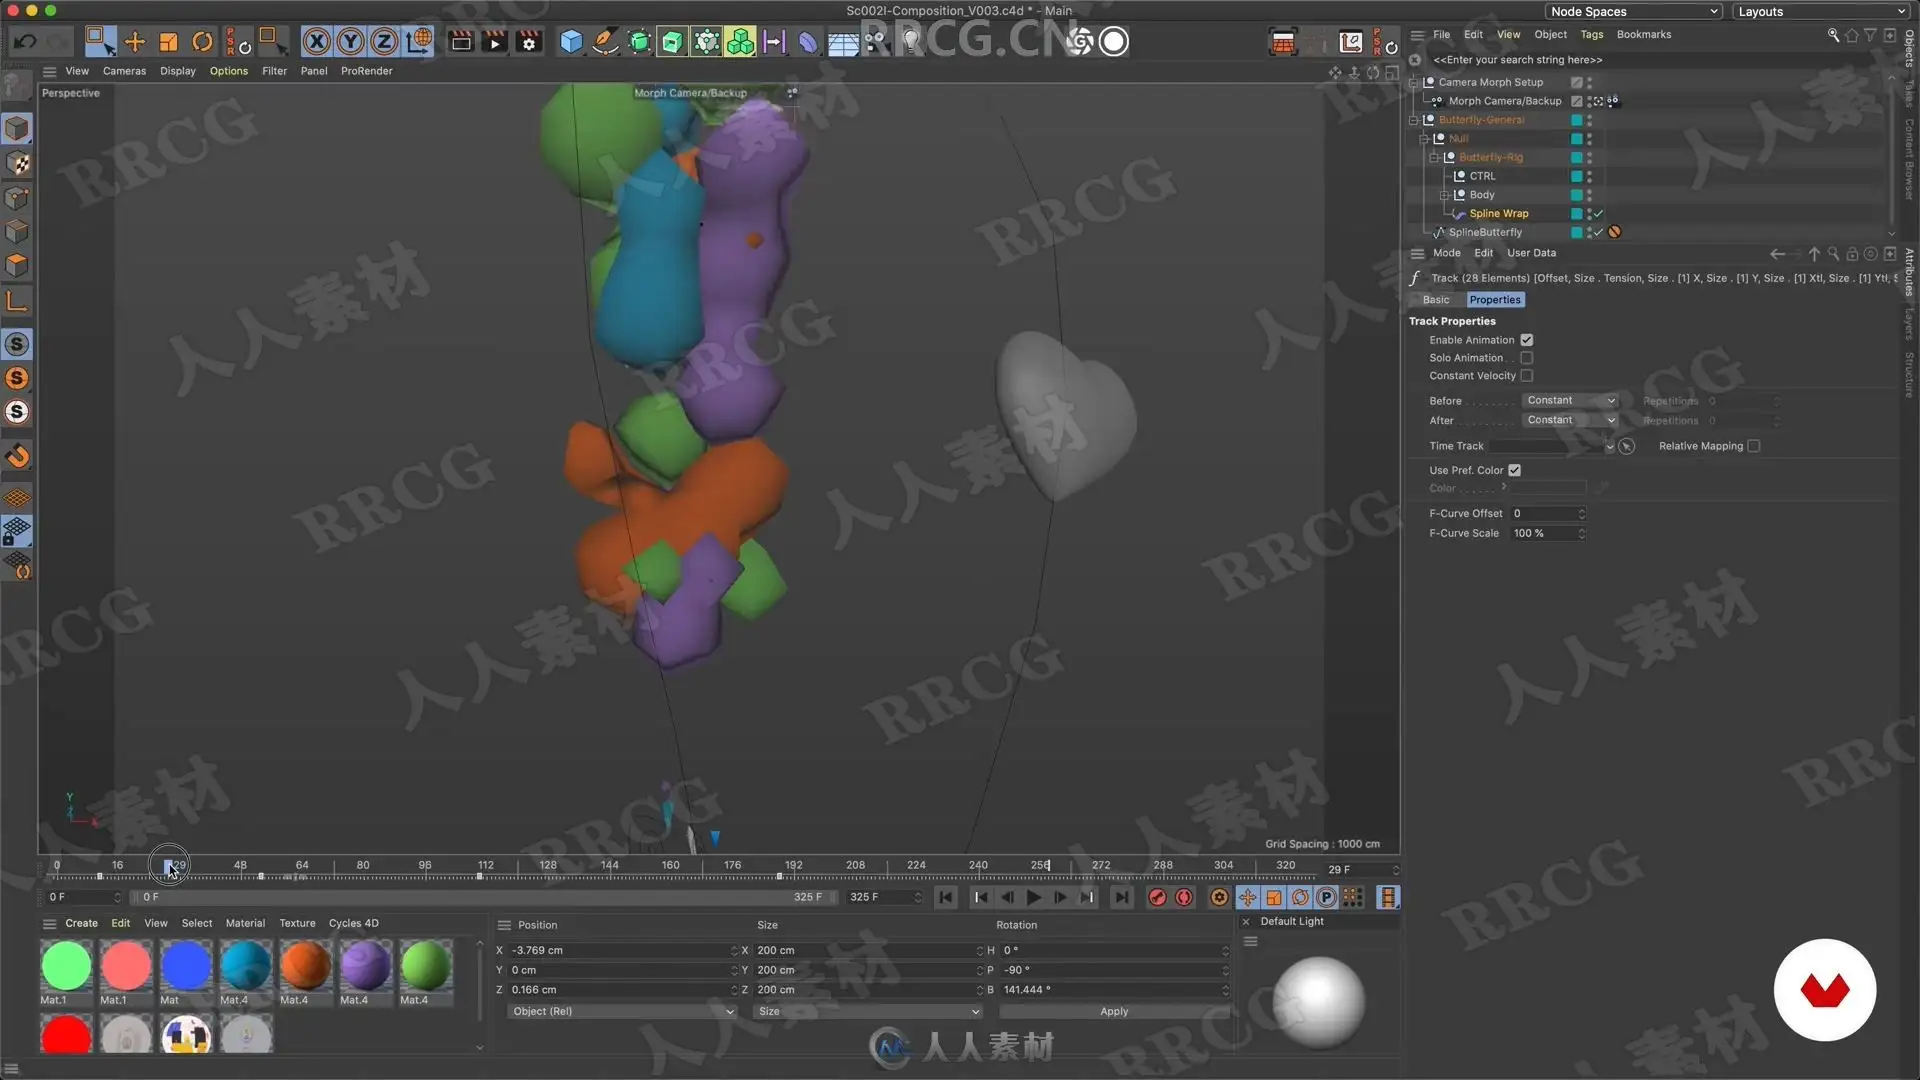The image size is (1920, 1080).
Task: Click the Apply button in Coordinates
Action: pos(1113,1012)
